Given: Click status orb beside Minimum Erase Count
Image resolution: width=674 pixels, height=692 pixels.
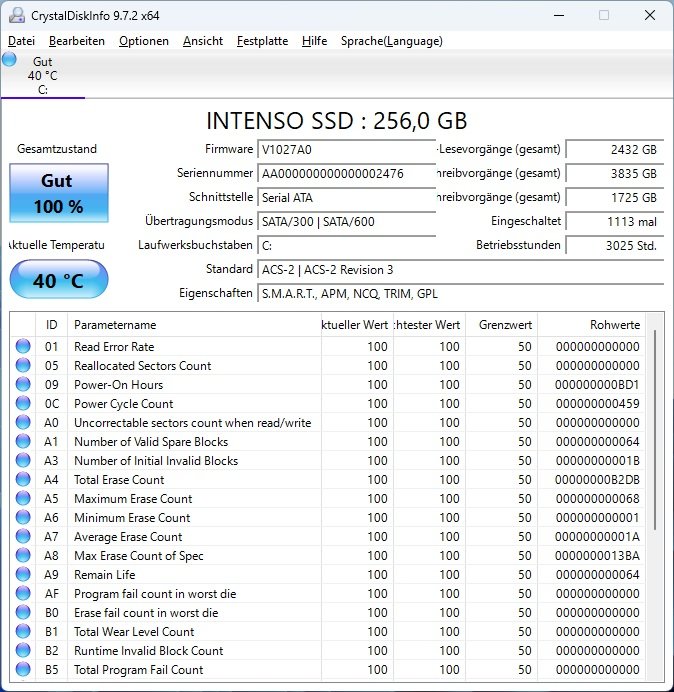Looking at the screenshot, I should (x=23, y=517).
